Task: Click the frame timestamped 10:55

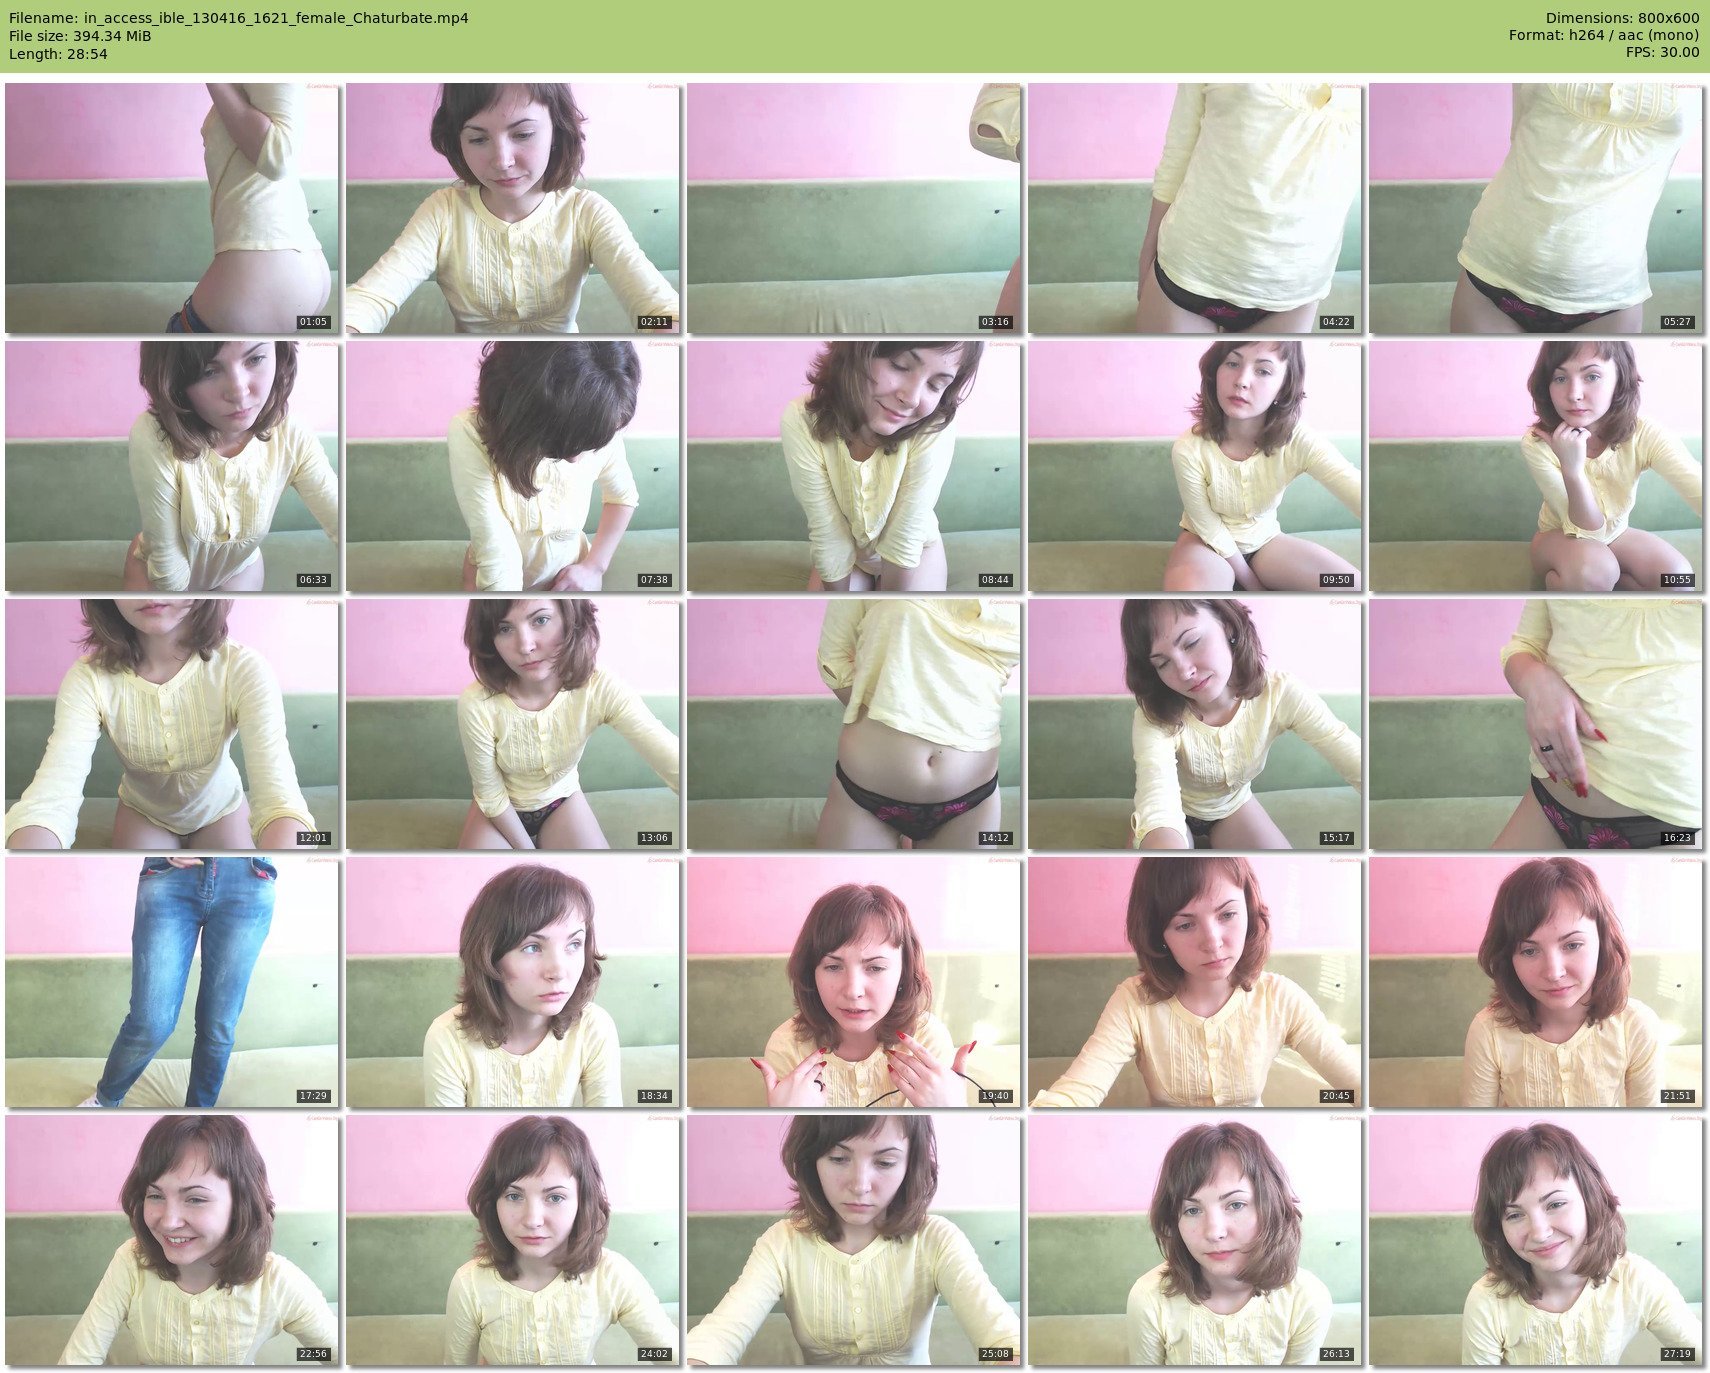Action: (x=1536, y=466)
